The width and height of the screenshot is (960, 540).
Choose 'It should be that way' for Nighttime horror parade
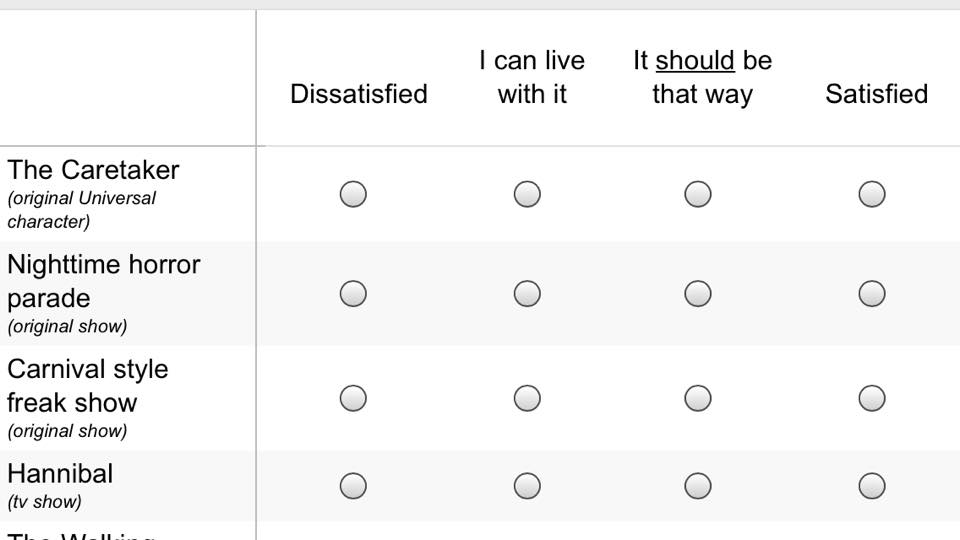pos(698,293)
